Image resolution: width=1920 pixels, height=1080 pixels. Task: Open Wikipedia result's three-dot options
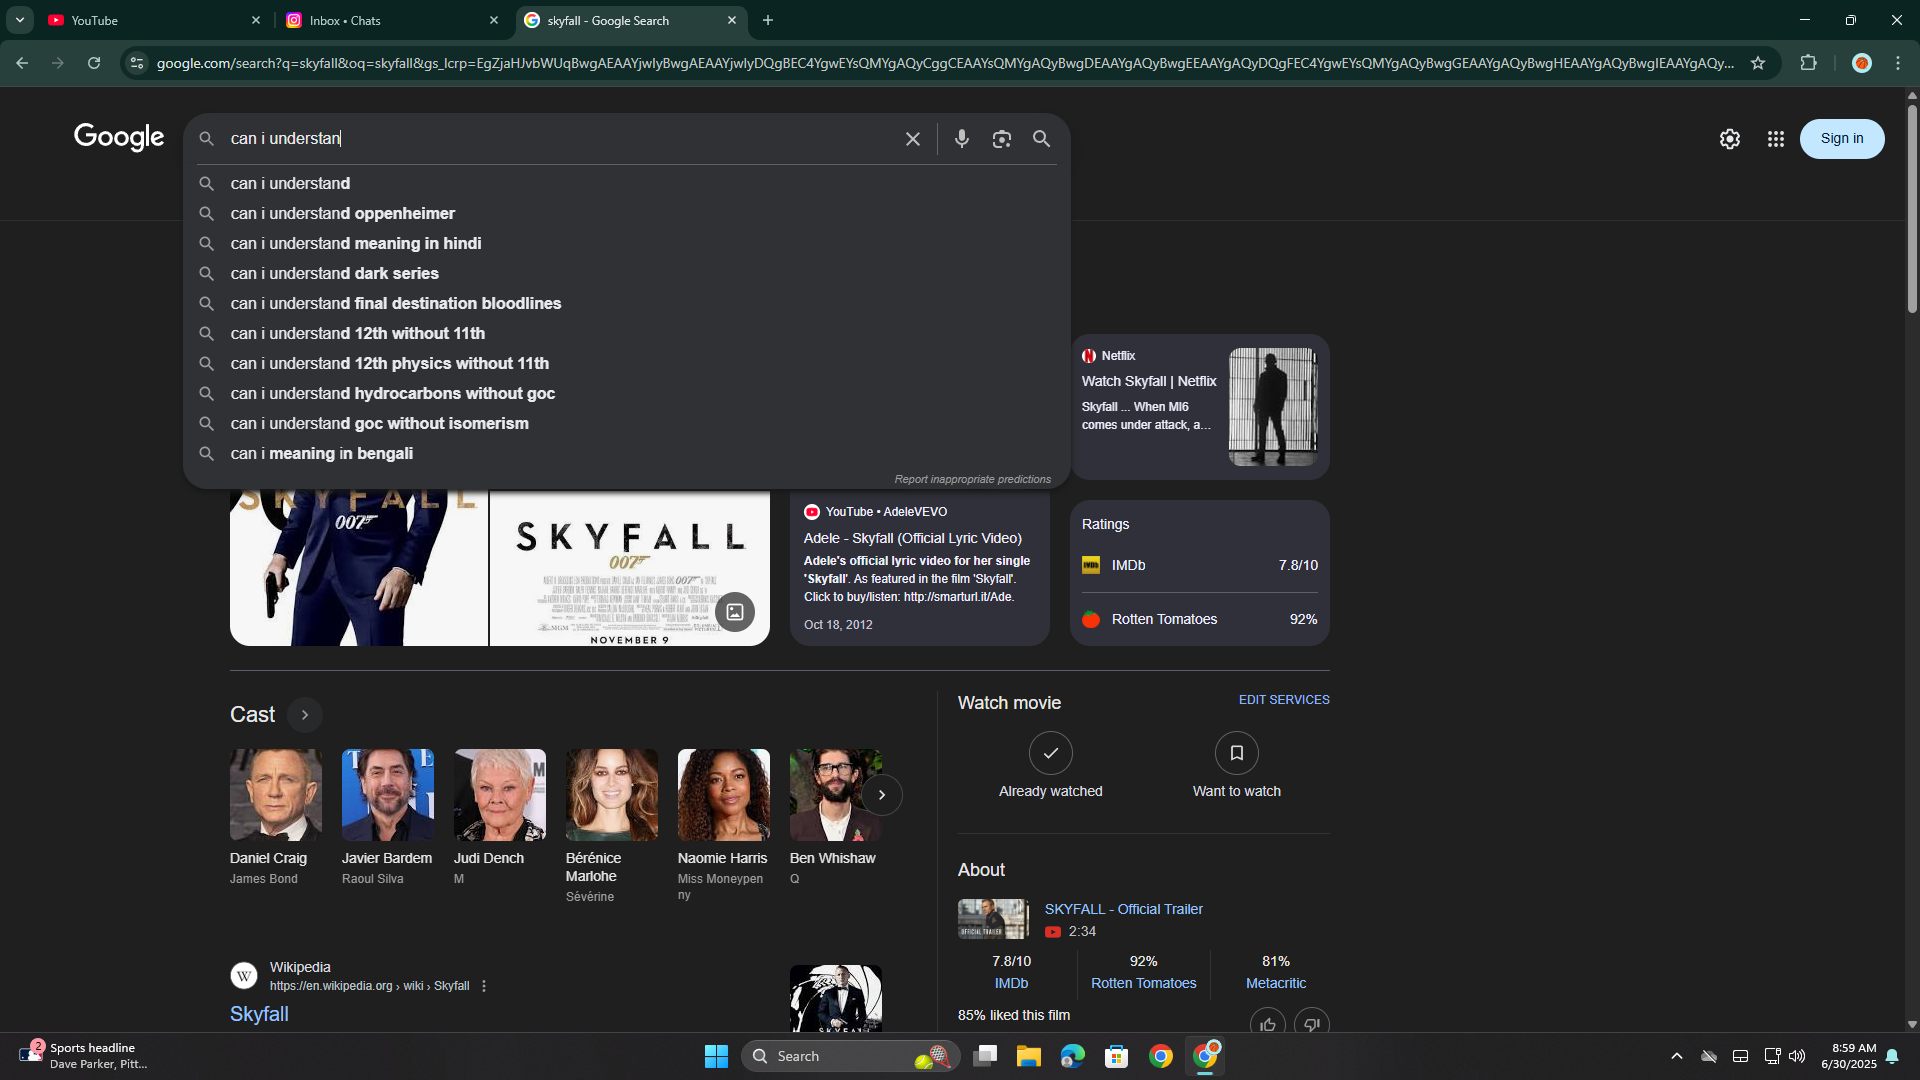point(484,986)
